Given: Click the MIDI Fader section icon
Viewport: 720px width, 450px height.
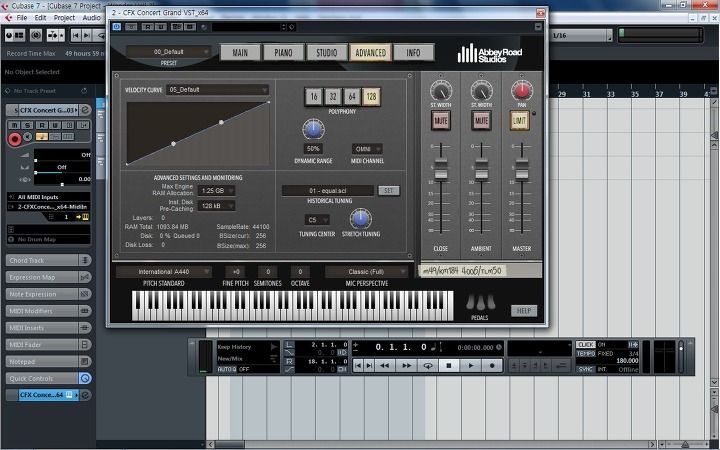Looking at the screenshot, I should click(85, 344).
